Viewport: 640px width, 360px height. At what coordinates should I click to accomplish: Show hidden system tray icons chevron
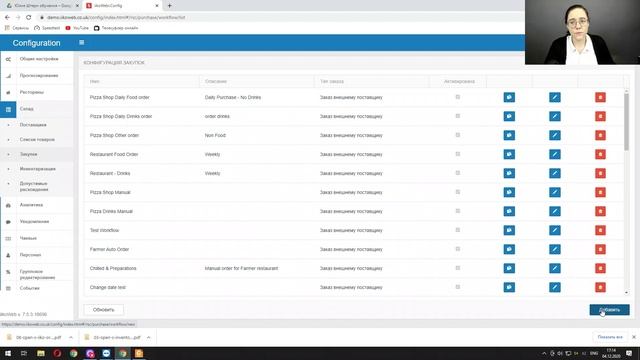tap(544, 353)
